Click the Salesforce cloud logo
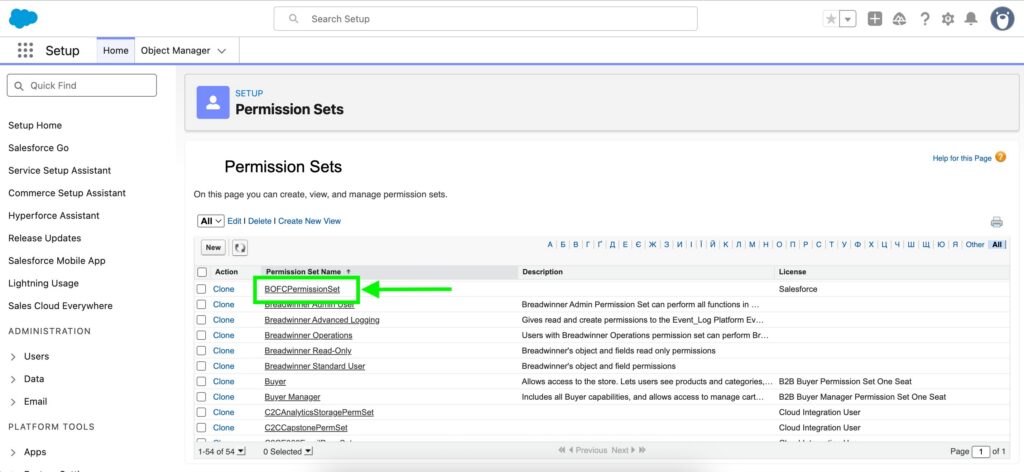This screenshot has width=1024, height=472. [x=23, y=18]
